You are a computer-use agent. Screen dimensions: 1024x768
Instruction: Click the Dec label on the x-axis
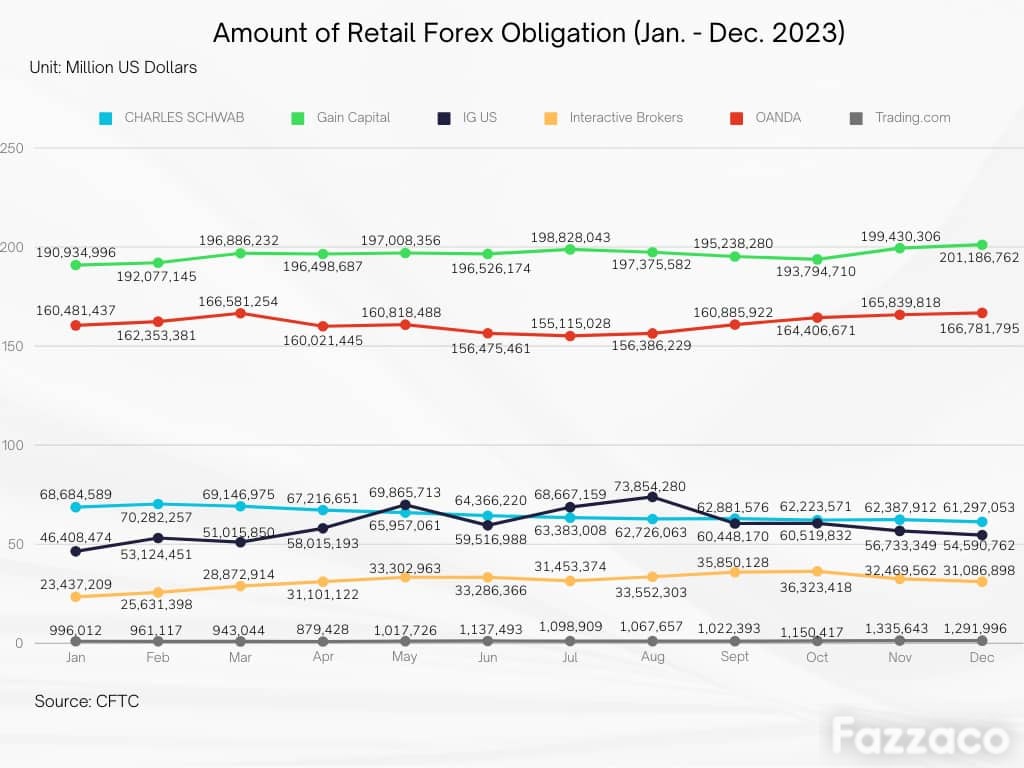pos(982,657)
